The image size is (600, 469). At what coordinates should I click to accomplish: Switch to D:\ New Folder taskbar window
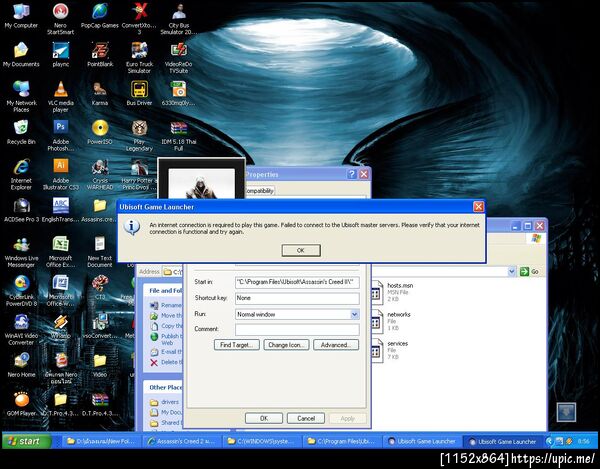point(102,441)
